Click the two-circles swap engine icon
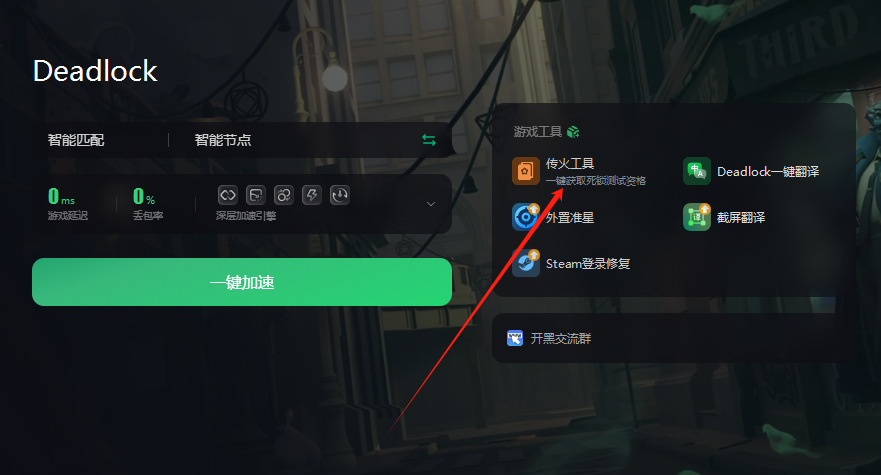 click(x=284, y=195)
